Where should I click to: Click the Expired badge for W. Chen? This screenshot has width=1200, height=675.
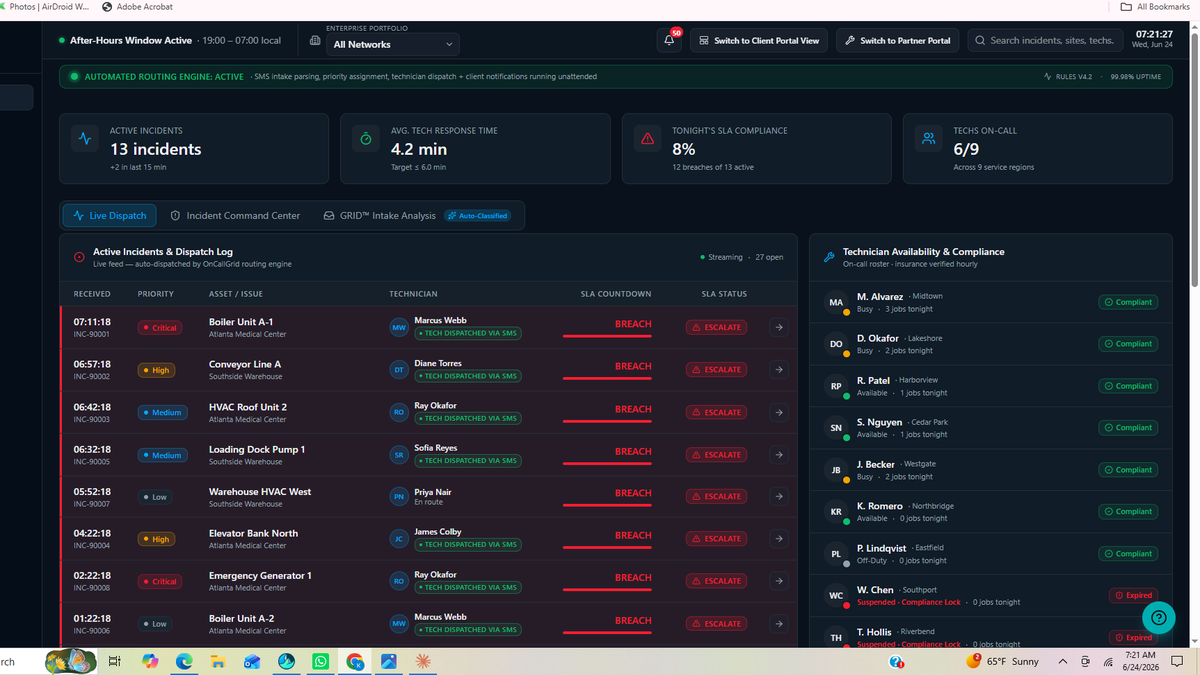click(x=1133, y=595)
